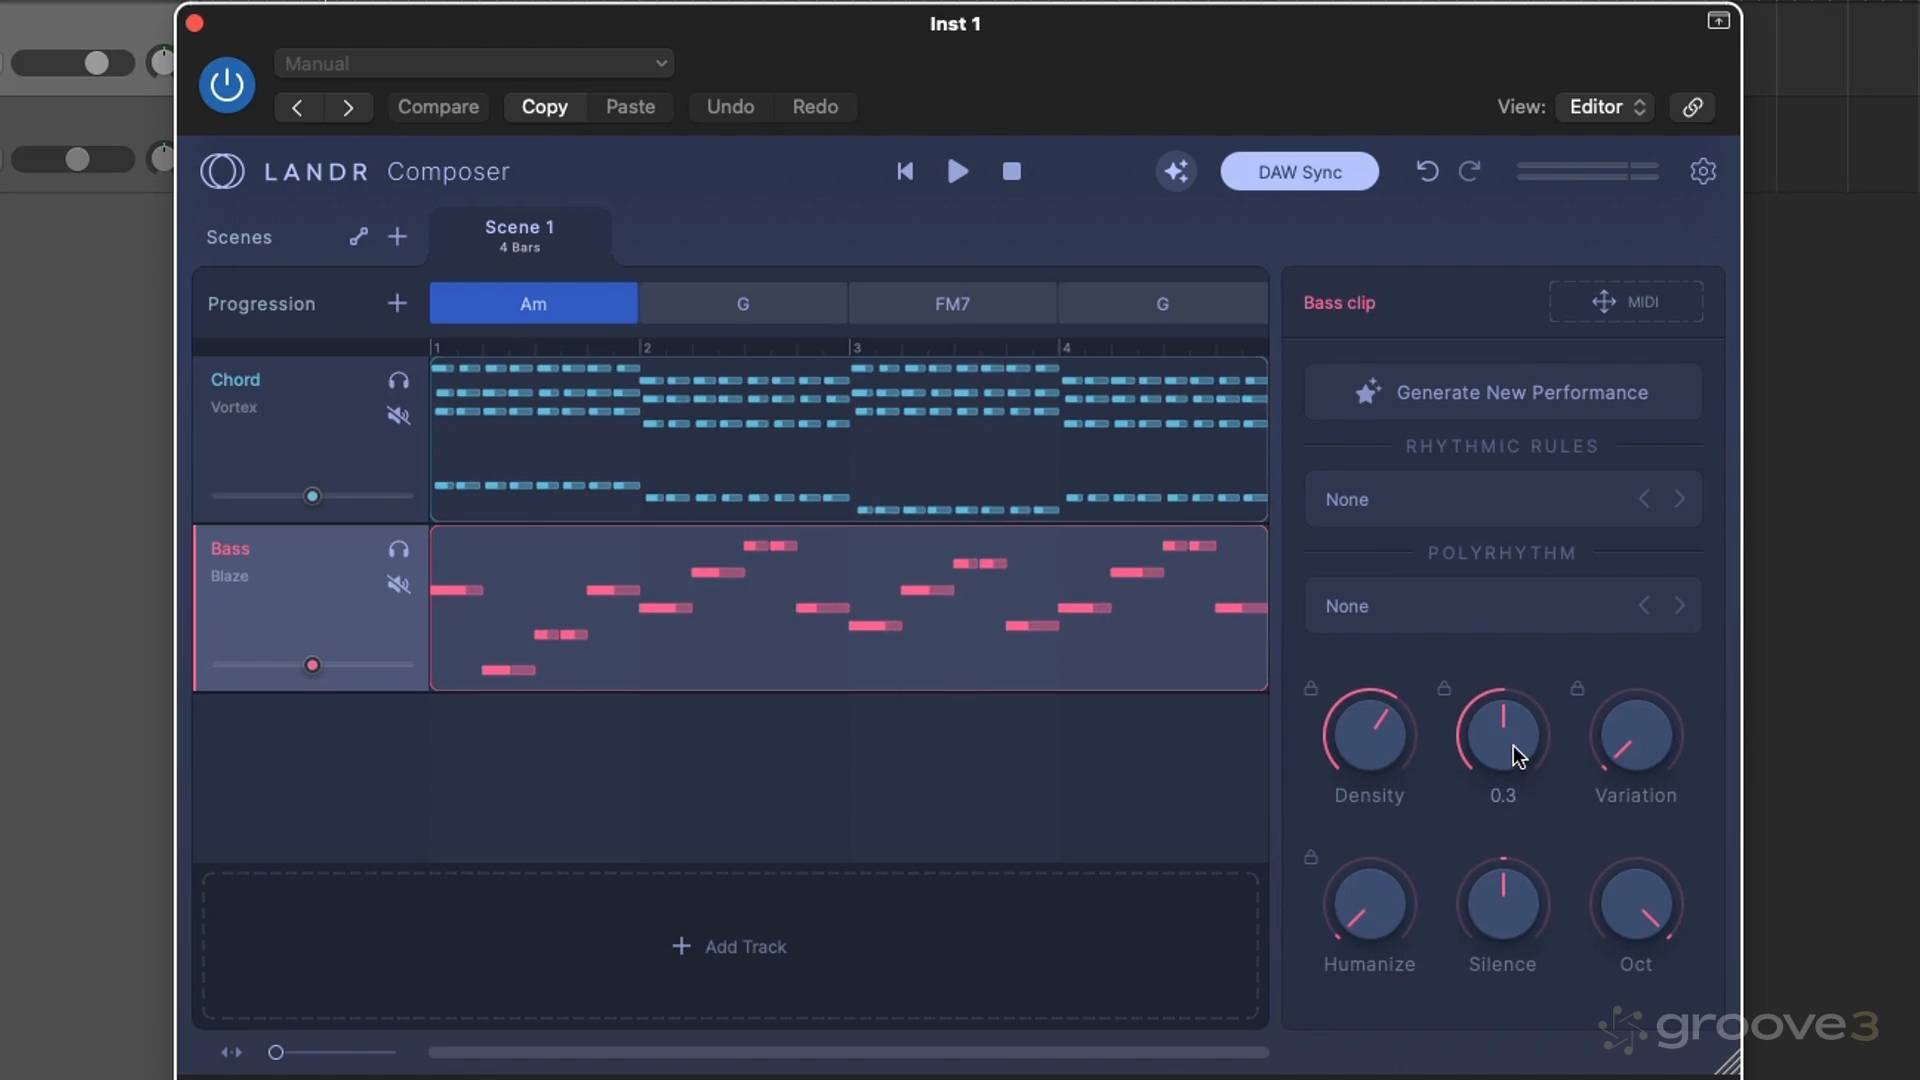Viewport: 1920px width, 1080px height.
Task: Next Polyrhythm option arrow
Action: [1680, 606]
